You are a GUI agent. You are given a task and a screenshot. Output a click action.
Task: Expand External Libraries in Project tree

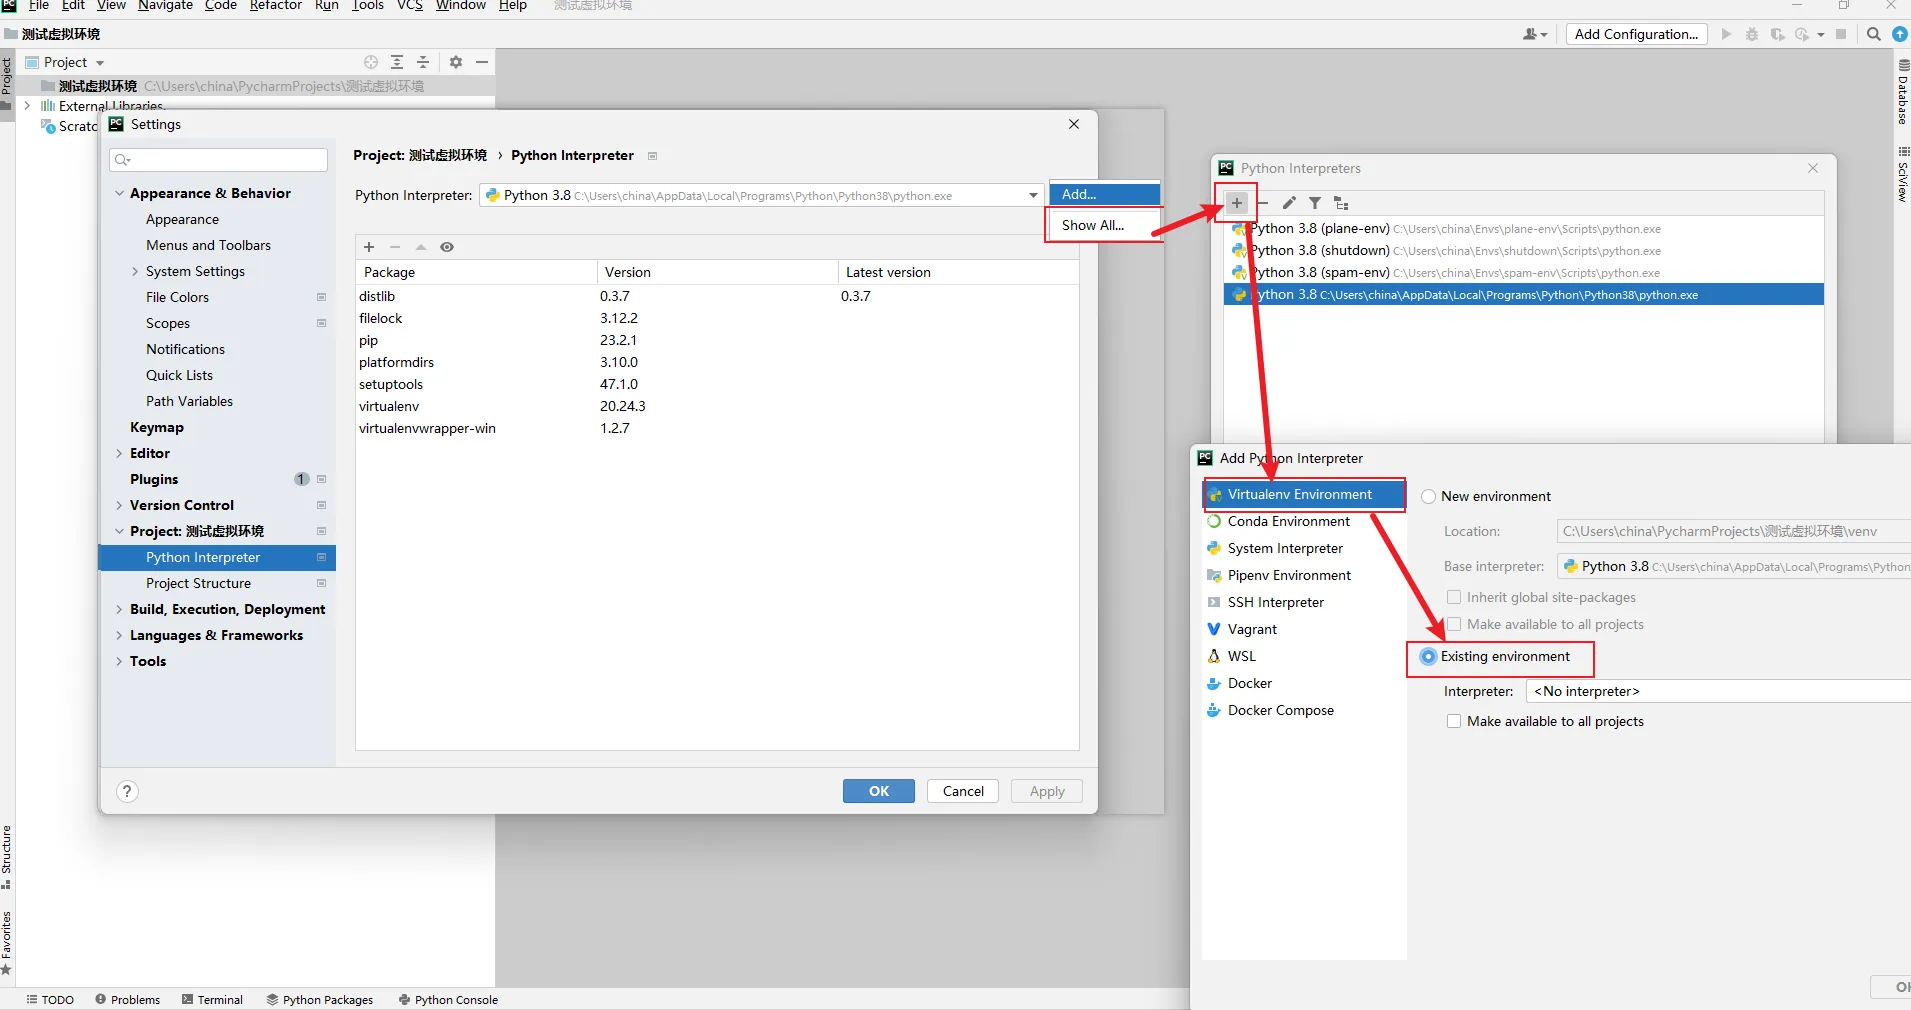click(27, 105)
